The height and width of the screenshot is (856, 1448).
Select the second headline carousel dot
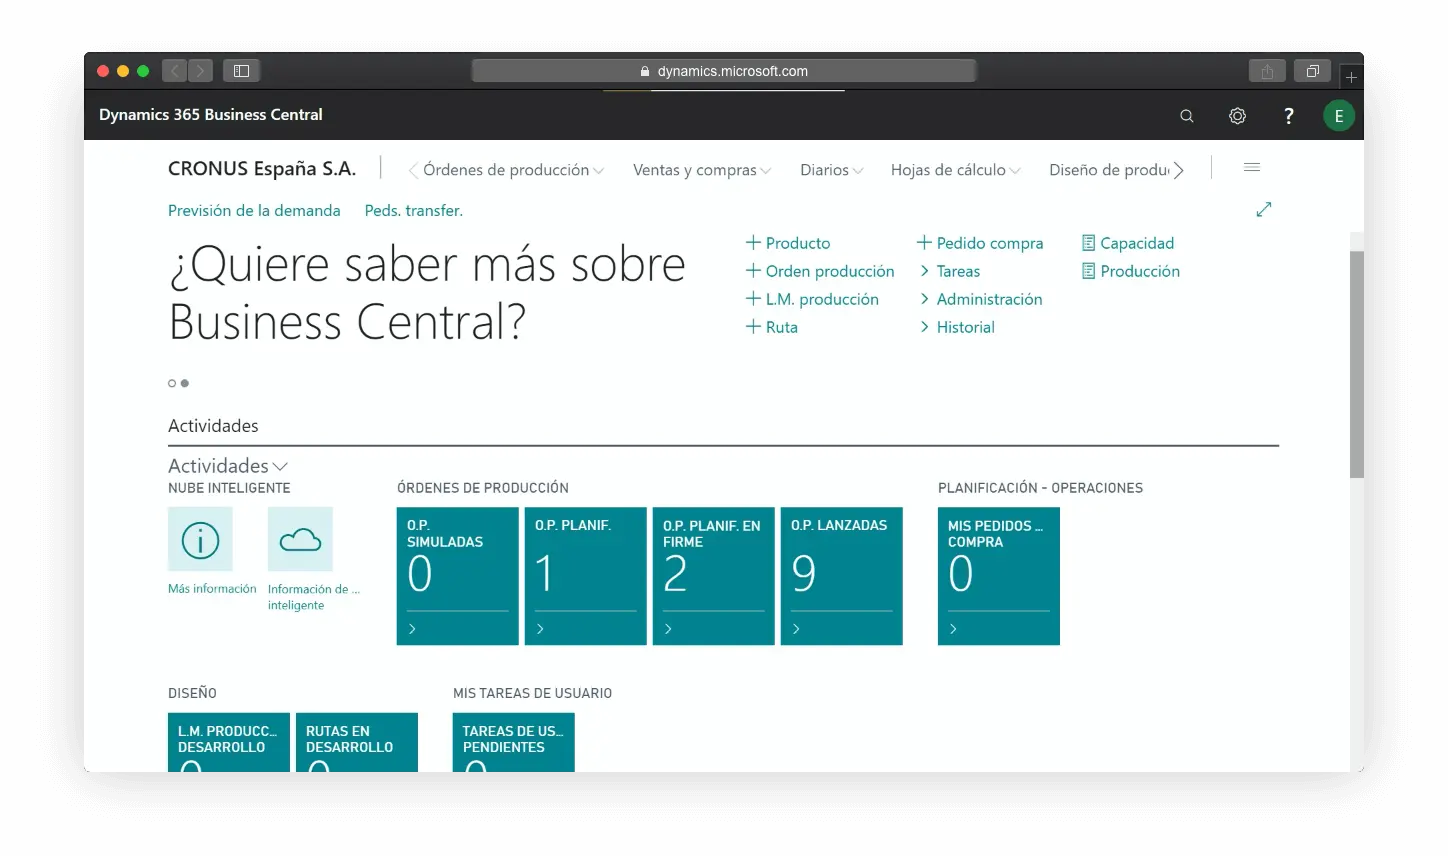coord(185,383)
